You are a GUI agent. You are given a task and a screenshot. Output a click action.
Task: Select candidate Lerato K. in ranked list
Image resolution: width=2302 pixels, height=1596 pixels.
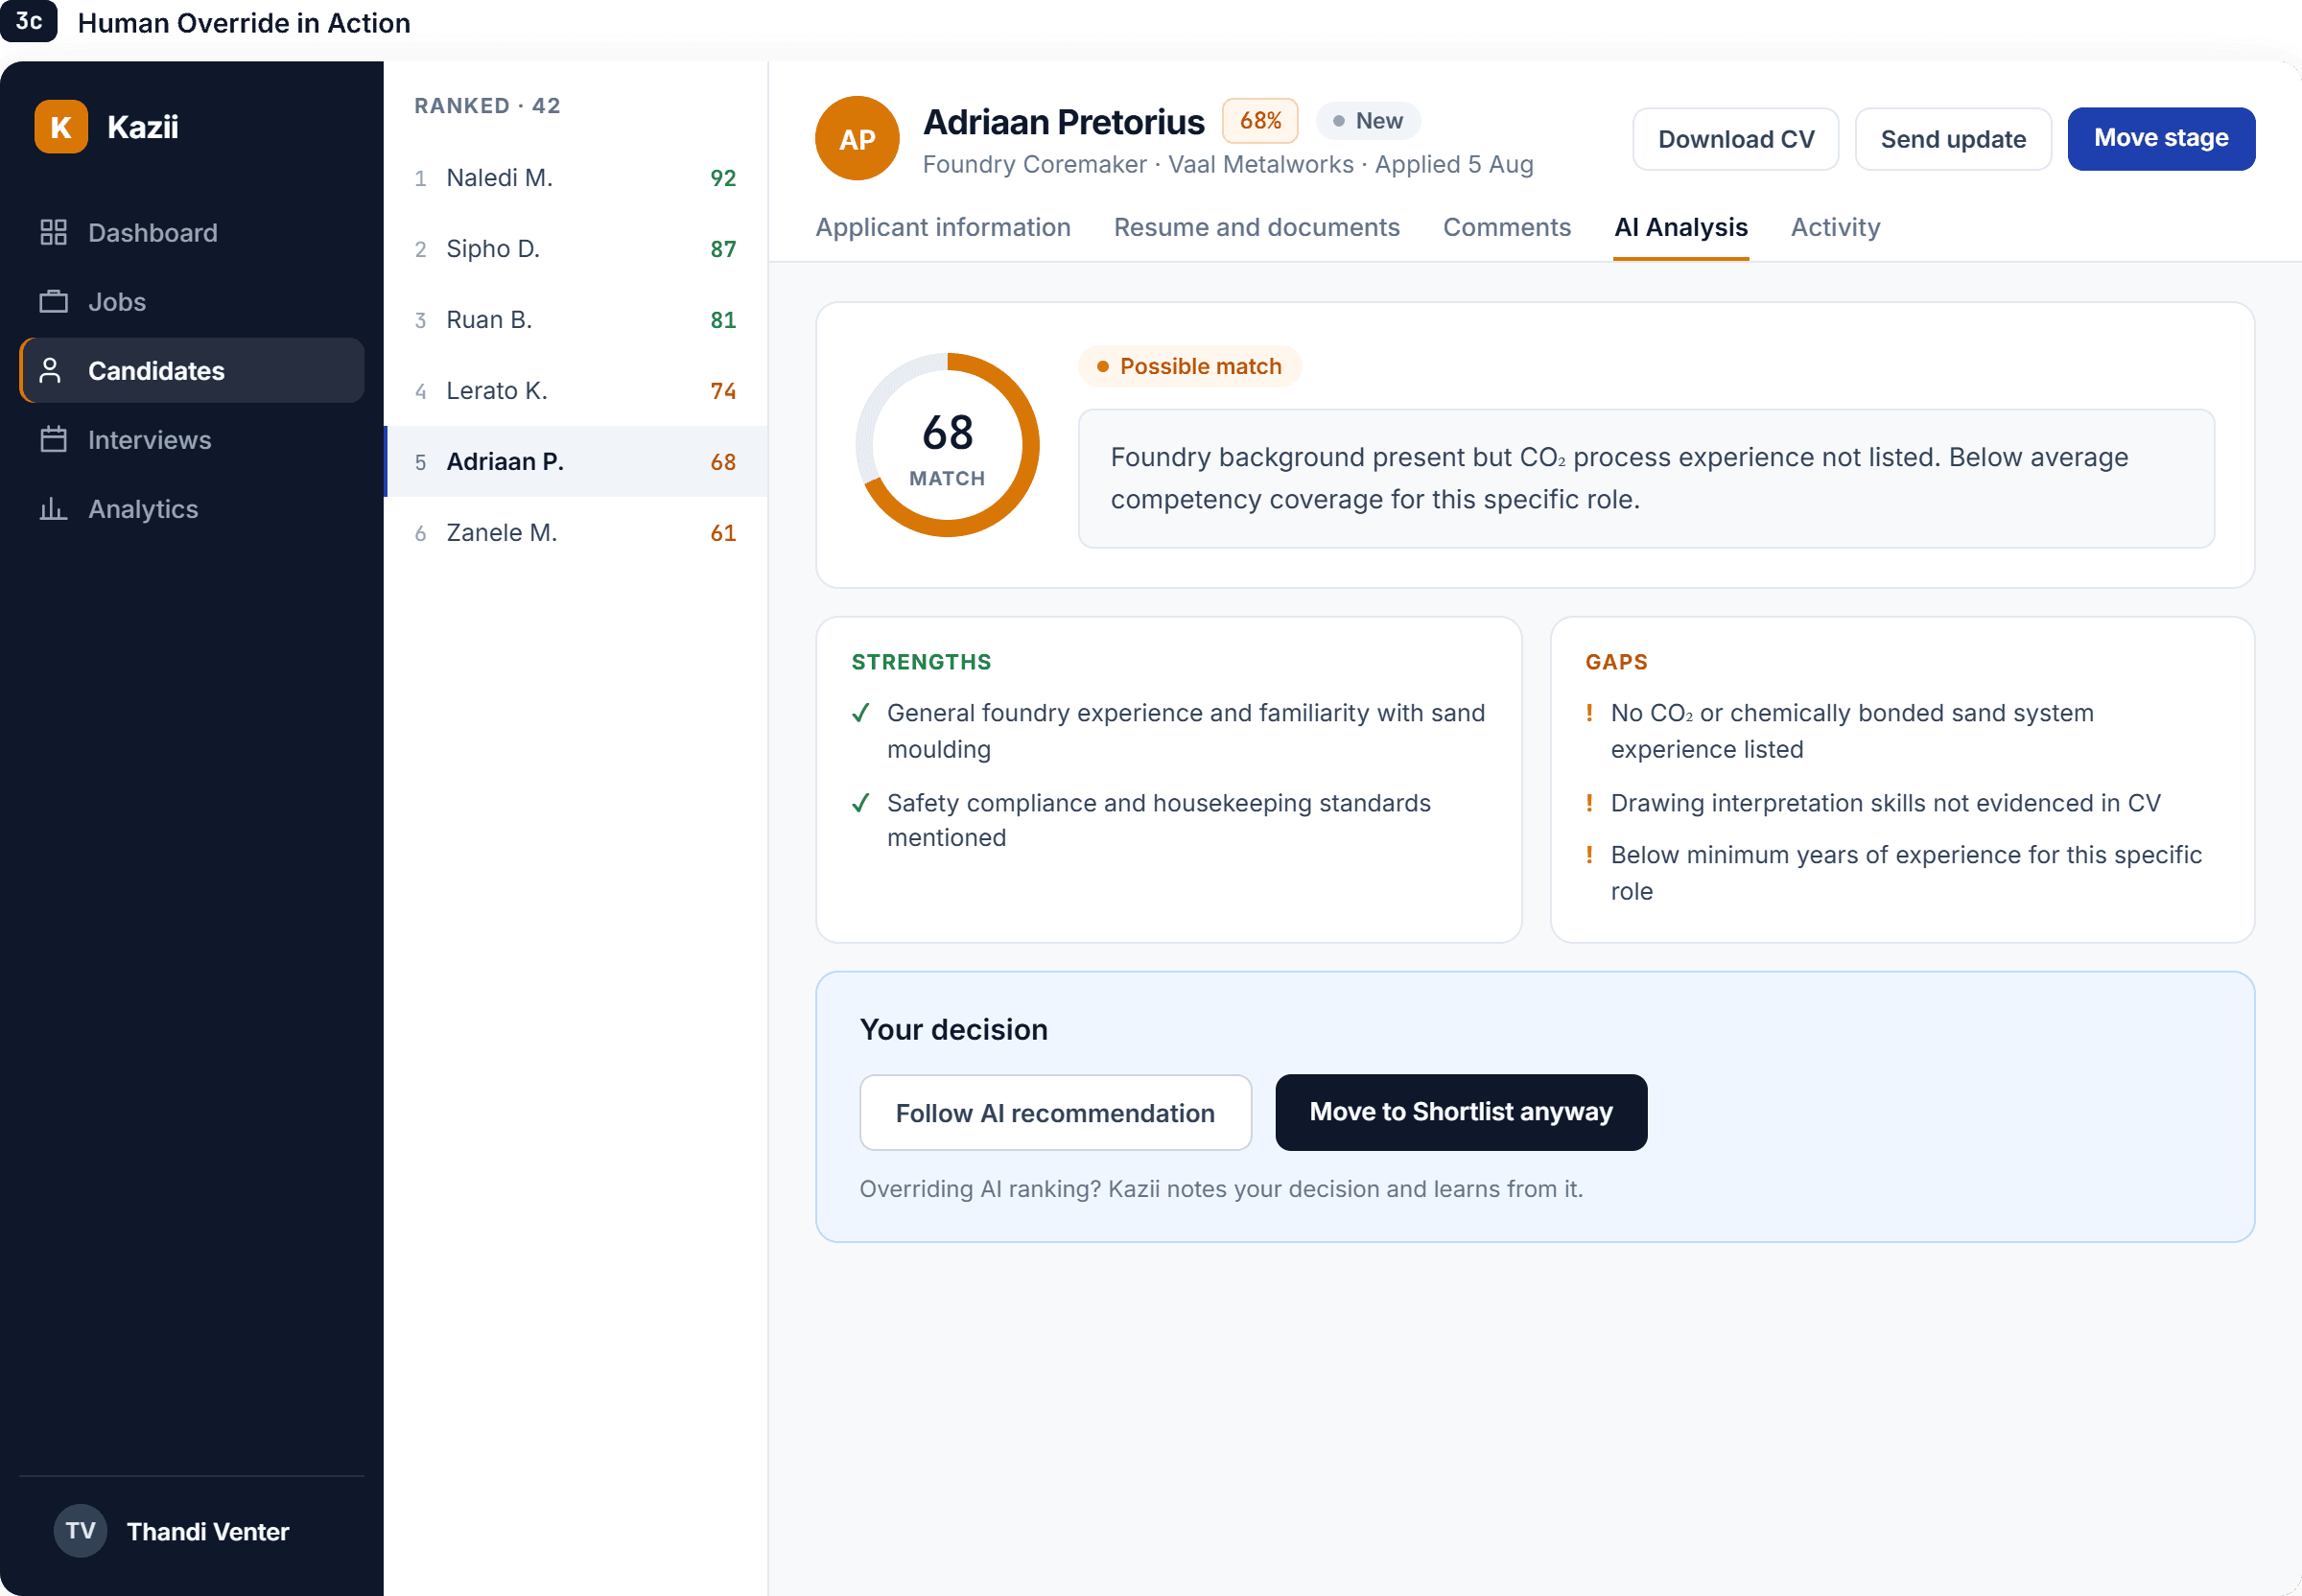click(x=576, y=390)
